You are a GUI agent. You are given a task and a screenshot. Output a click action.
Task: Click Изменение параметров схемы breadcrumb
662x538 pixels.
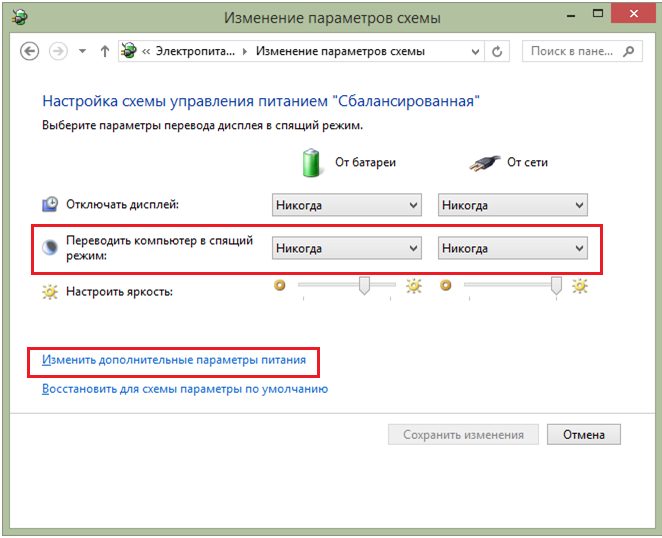pos(340,51)
